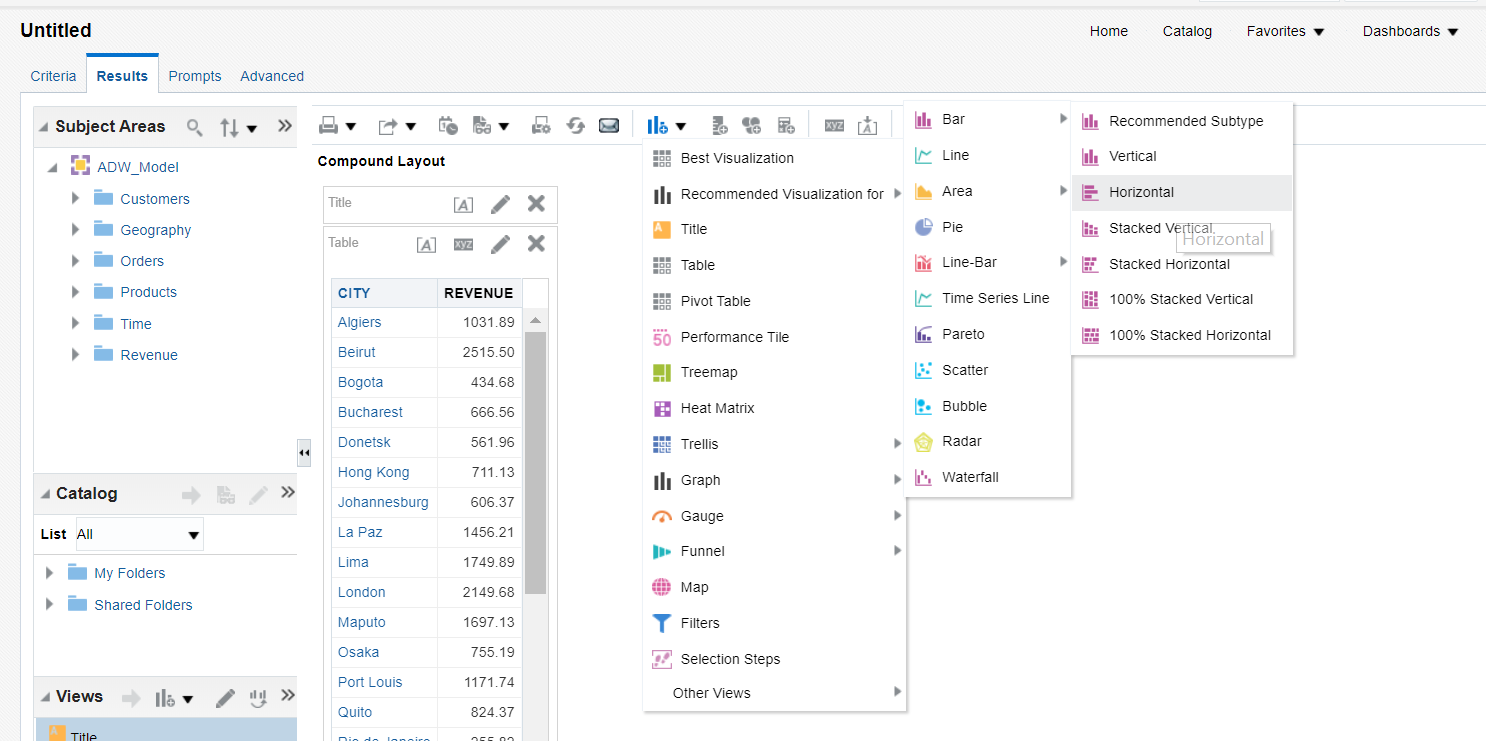This screenshot has width=1486, height=741.
Task: Select Horizontal bar subtype
Action: point(1182,192)
